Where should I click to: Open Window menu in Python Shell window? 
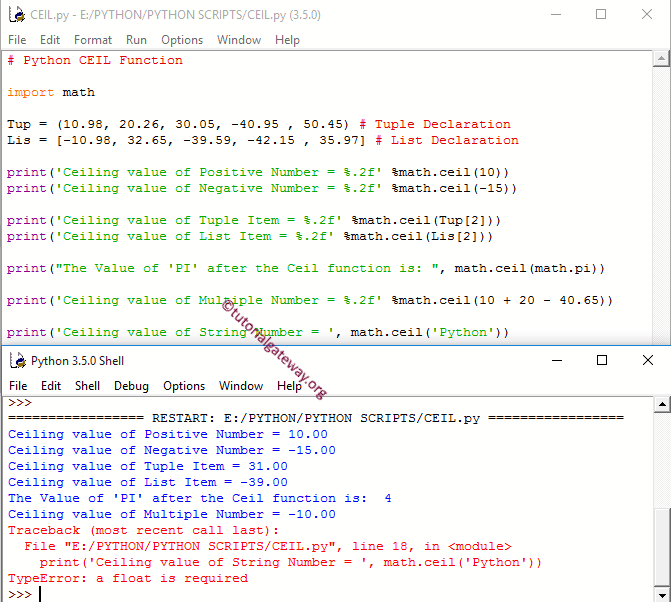(241, 386)
